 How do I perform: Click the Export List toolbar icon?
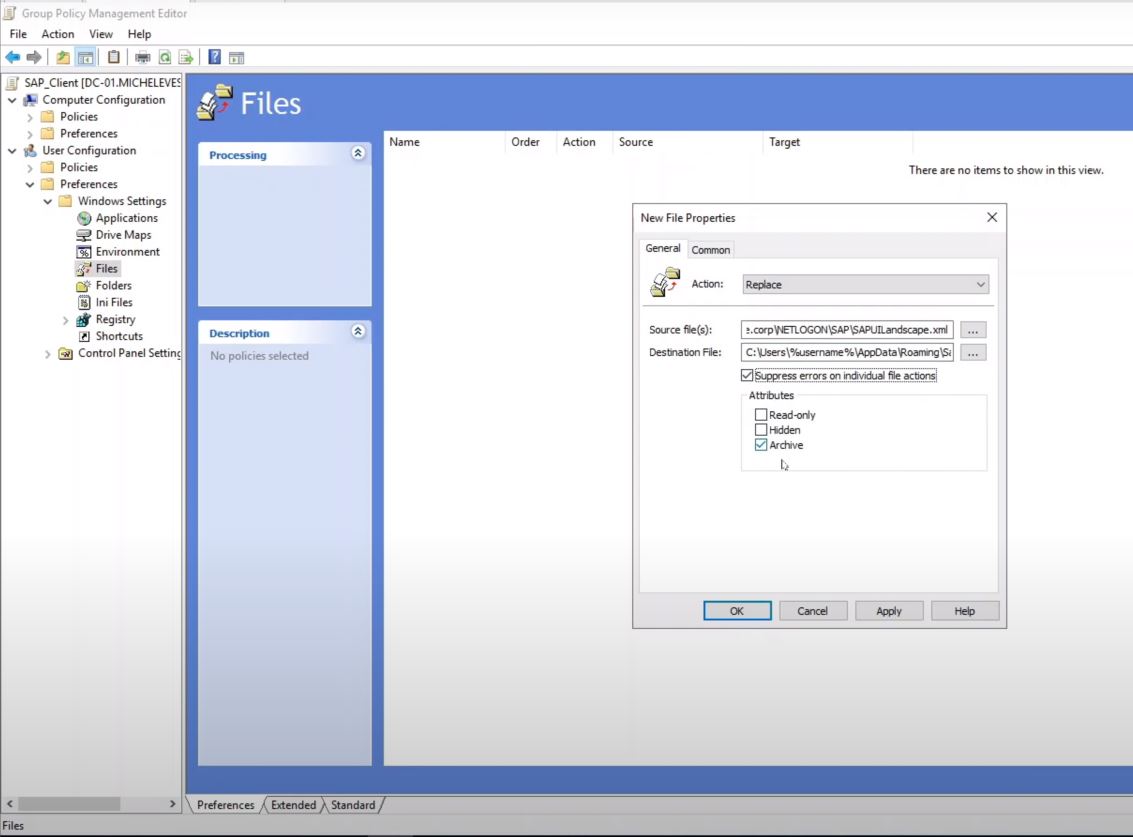pos(186,57)
